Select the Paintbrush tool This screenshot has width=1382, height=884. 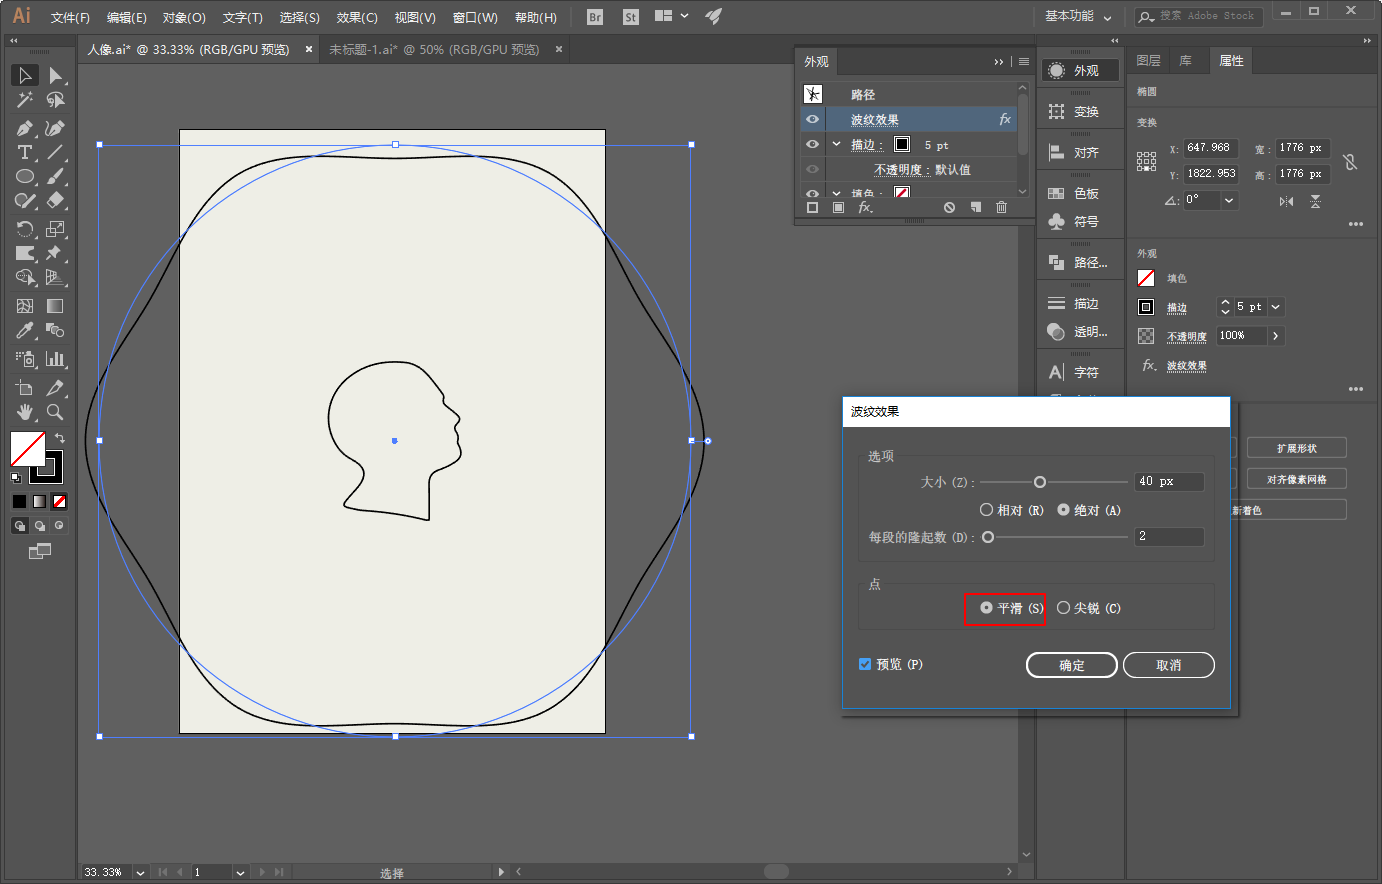pyautogui.click(x=55, y=176)
